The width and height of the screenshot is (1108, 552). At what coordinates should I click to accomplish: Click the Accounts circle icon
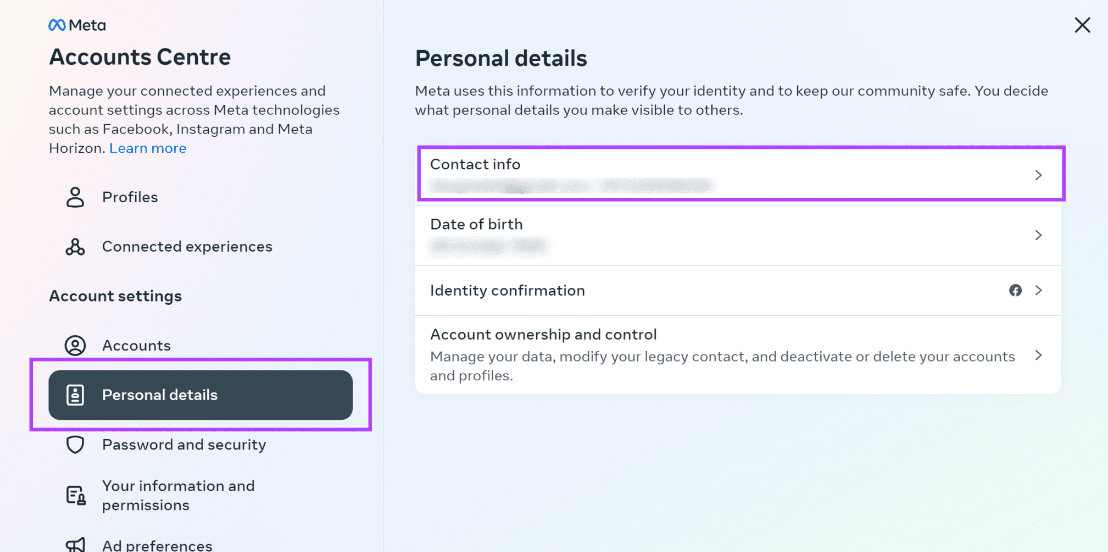tap(75, 346)
